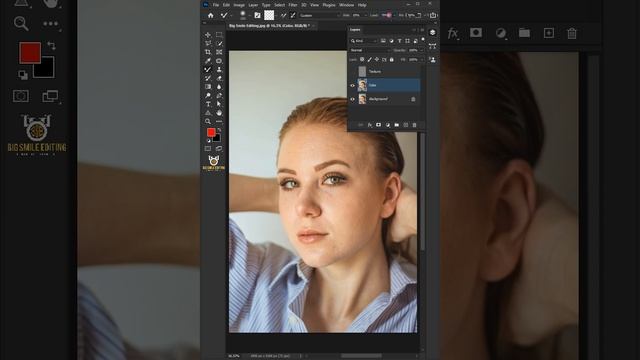Show the hidden Texture layer
The width and height of the screenshot is (640, 360).
[x=353, y=71]
